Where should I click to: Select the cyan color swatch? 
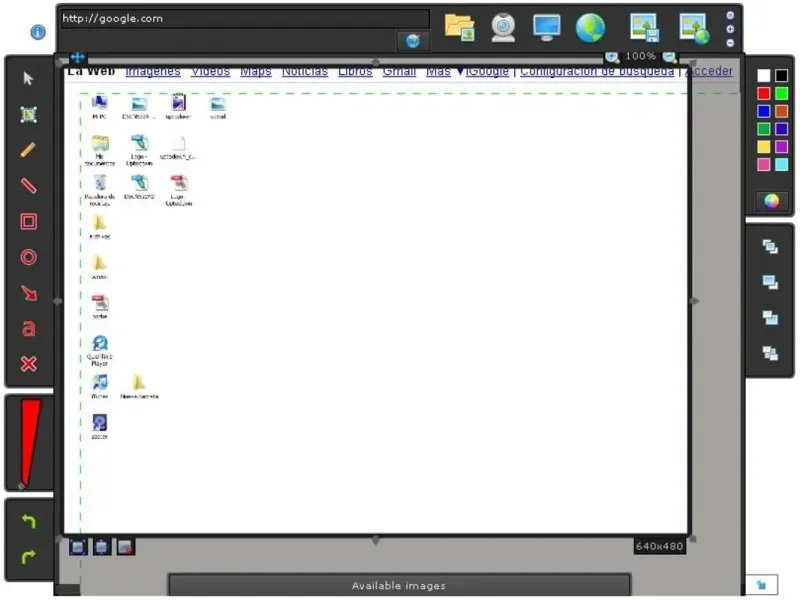coord(781,165)
